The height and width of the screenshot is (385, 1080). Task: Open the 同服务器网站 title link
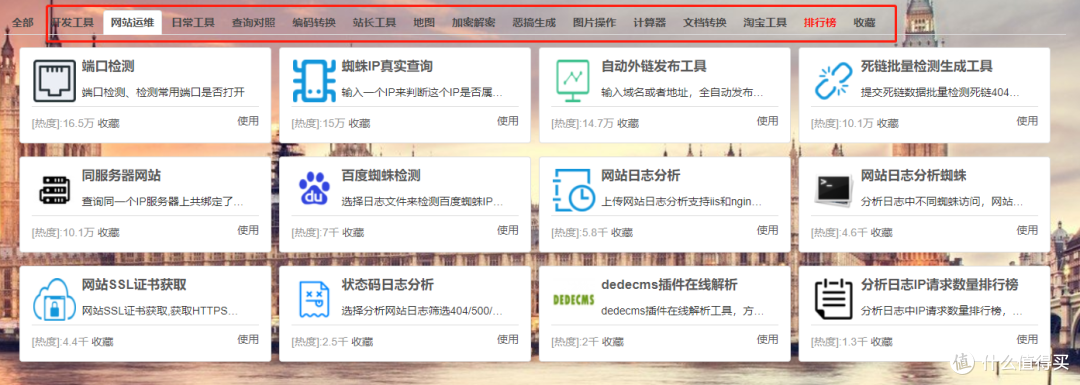pyautogui.click(x=121, y=176)
